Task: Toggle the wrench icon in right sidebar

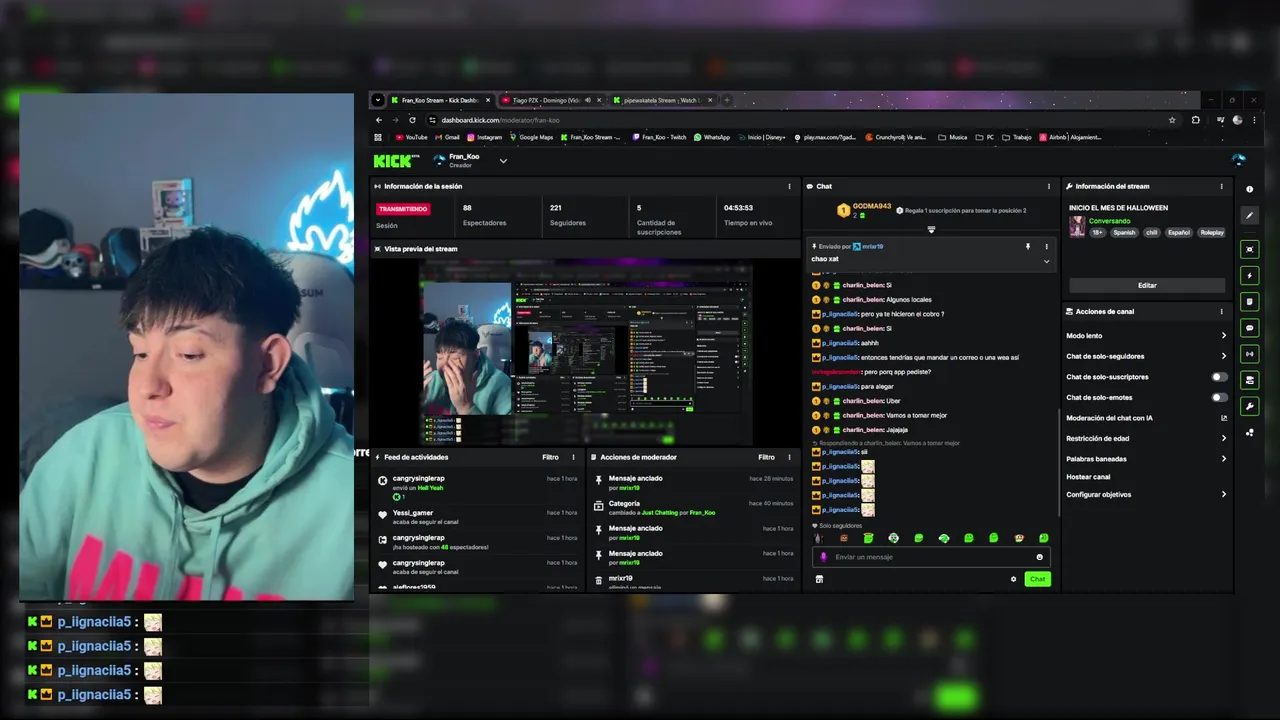Action: (x=1249, y=406)
